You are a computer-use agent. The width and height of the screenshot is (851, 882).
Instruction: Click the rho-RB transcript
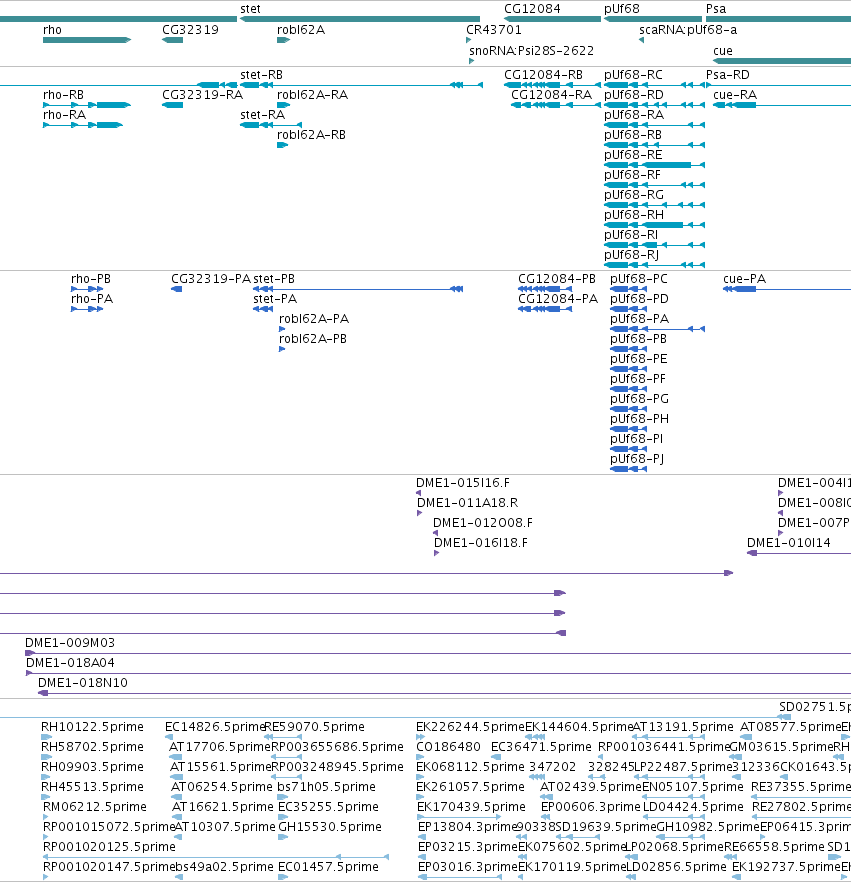tap(87, 105)
